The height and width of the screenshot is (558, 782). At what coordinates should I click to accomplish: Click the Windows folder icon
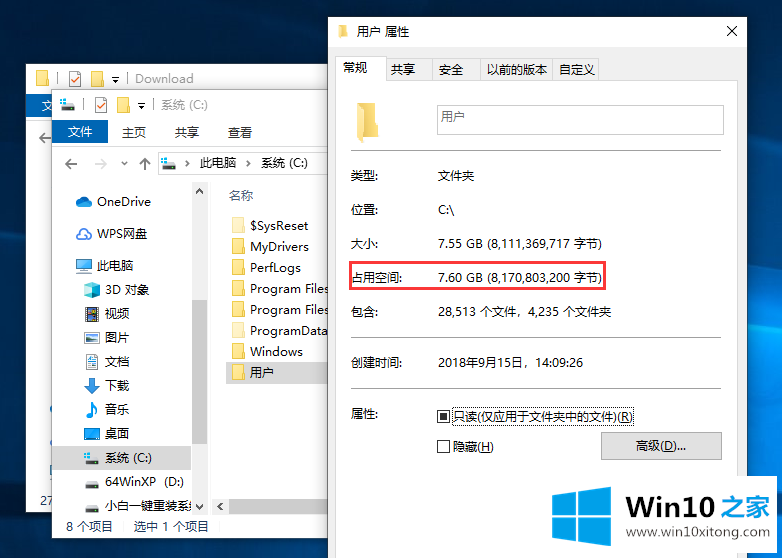click(238, 351)
